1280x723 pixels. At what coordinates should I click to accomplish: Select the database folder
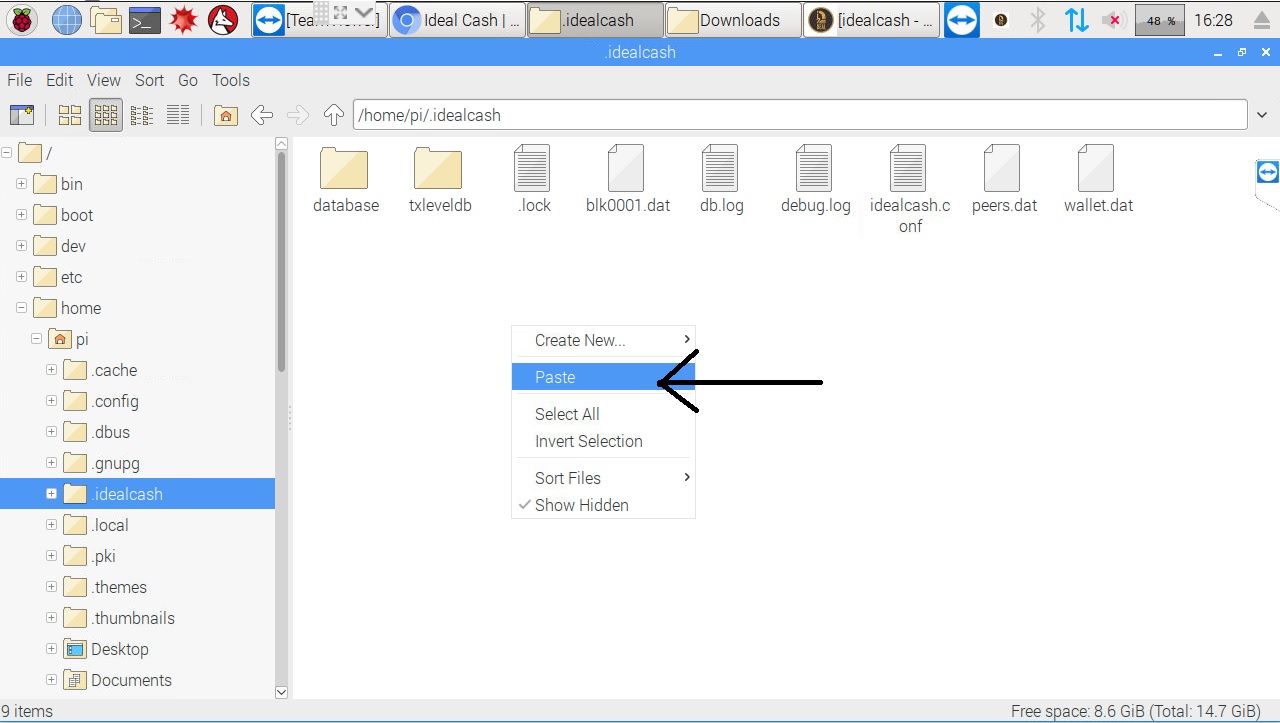345,180
